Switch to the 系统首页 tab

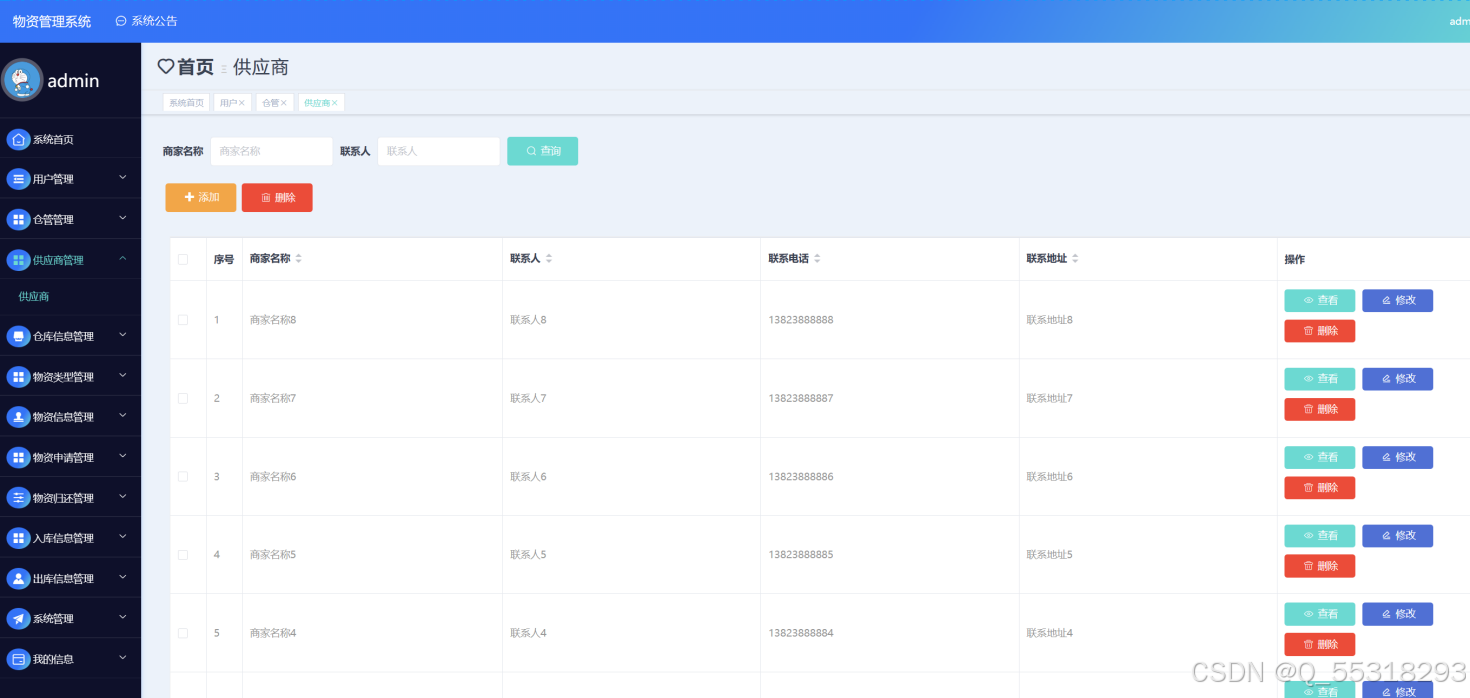[186, 103]
